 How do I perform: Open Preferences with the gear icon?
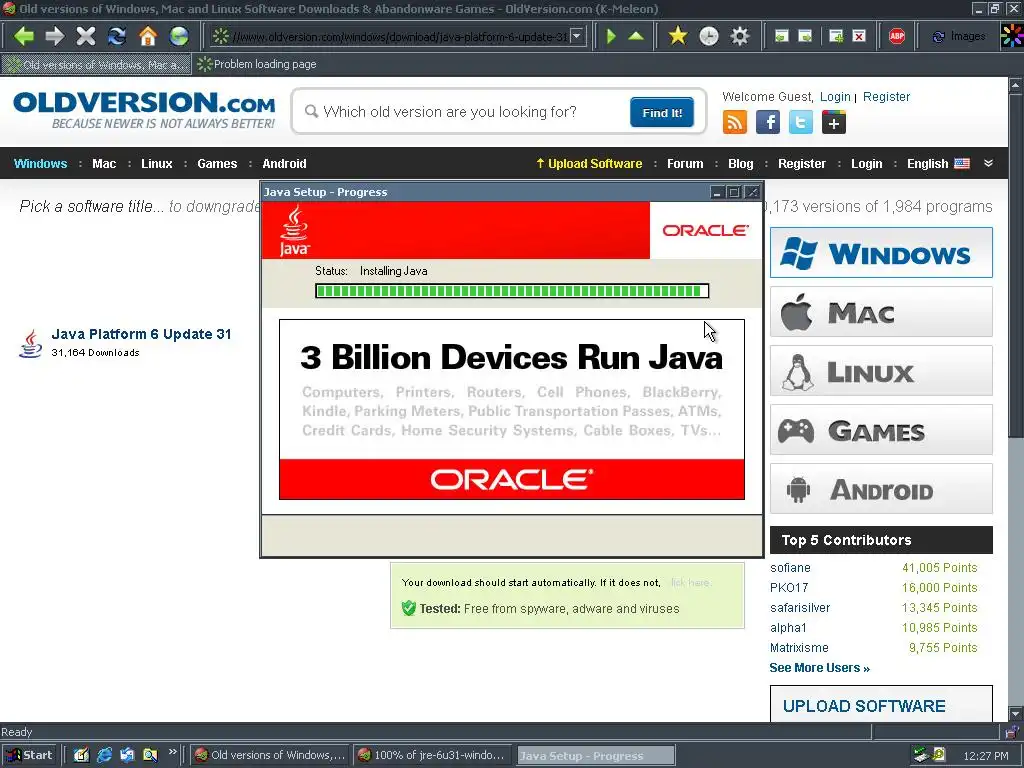739,36
